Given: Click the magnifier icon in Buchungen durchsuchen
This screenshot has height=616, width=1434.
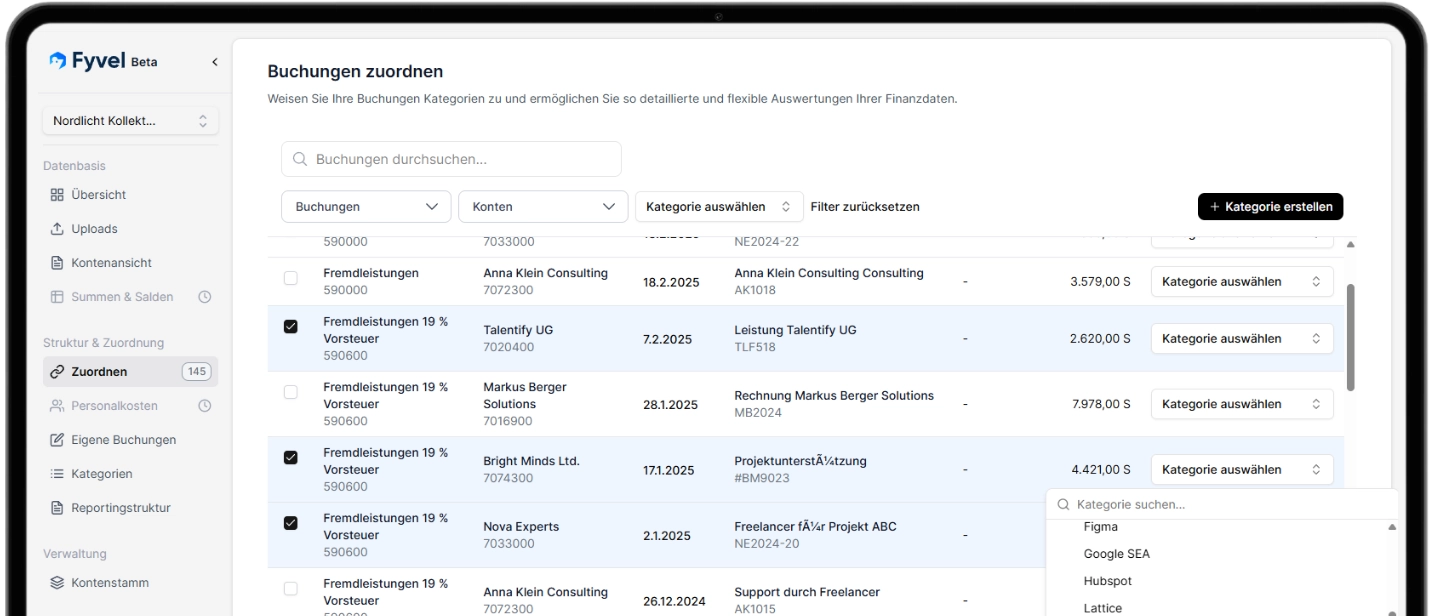Looking at the screenshot, I should [300, 159].
